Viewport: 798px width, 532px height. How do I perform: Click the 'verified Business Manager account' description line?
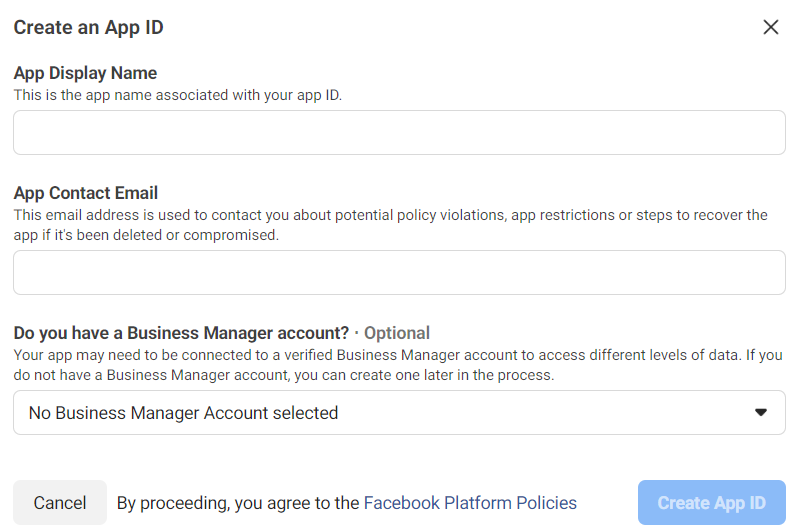(x=397, y=355)
